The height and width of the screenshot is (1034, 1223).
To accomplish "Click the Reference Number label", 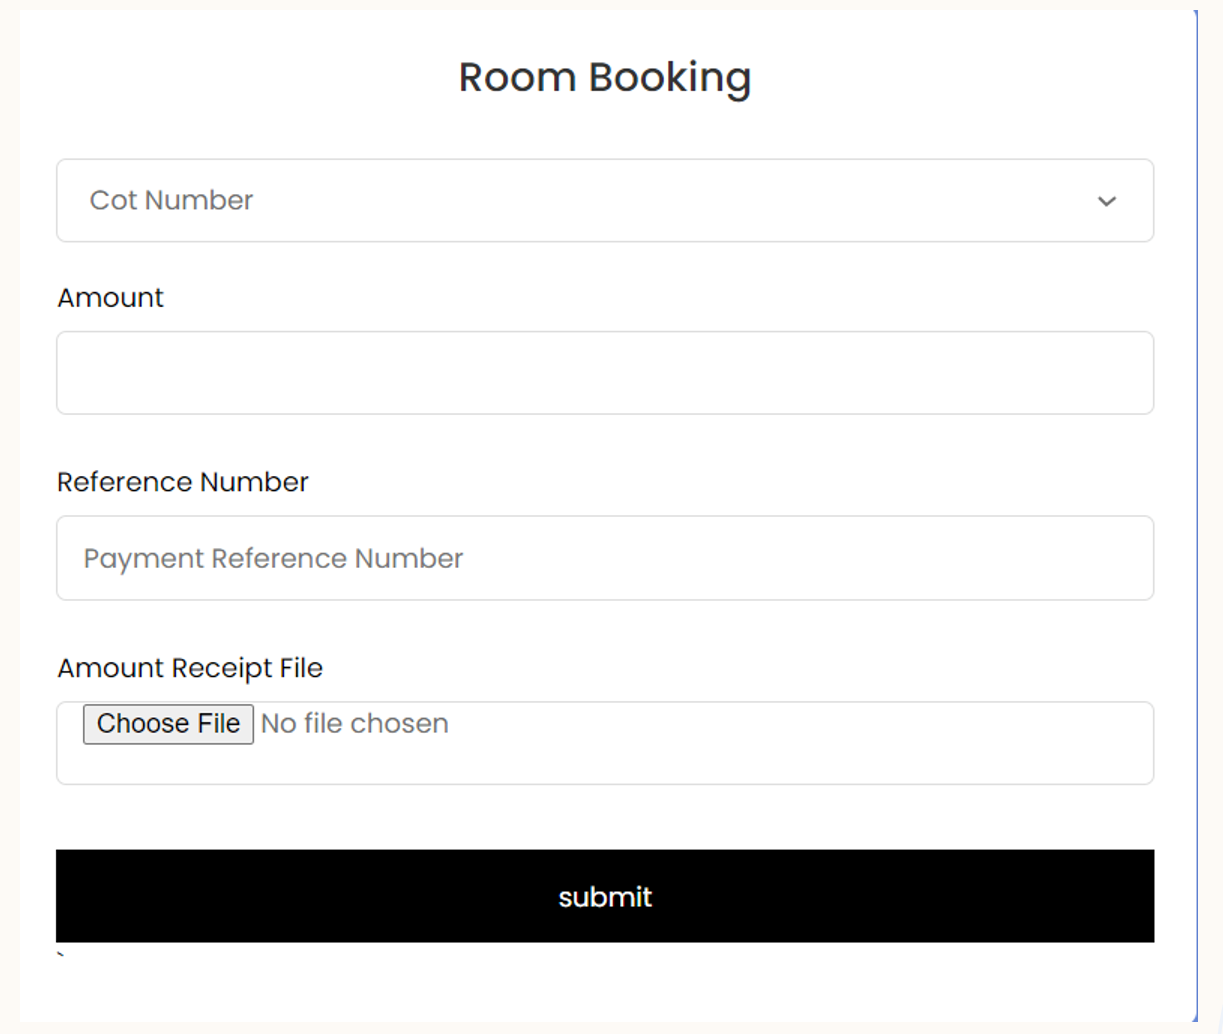I will click(x=183, y=481).
